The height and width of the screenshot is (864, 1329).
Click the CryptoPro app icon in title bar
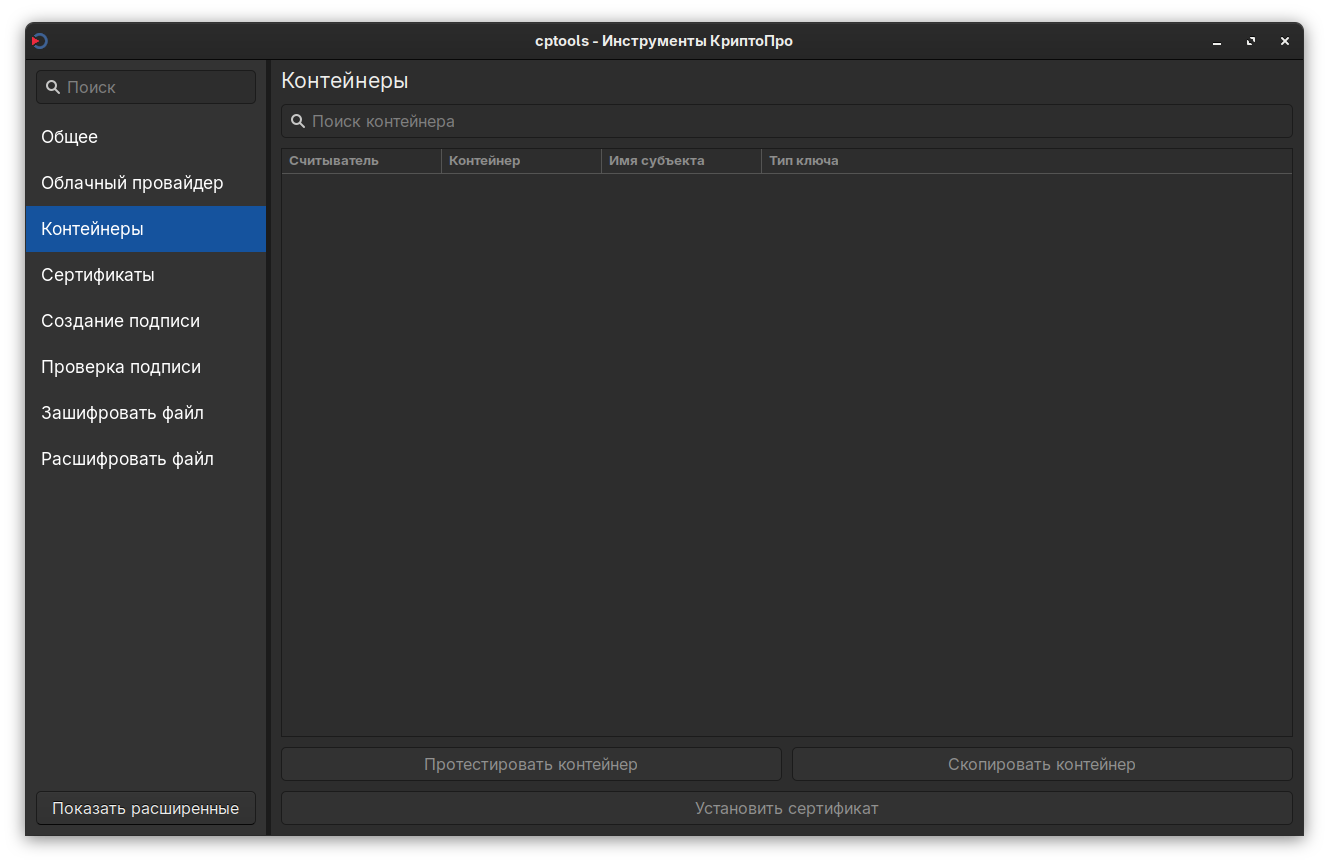[39, 41]
